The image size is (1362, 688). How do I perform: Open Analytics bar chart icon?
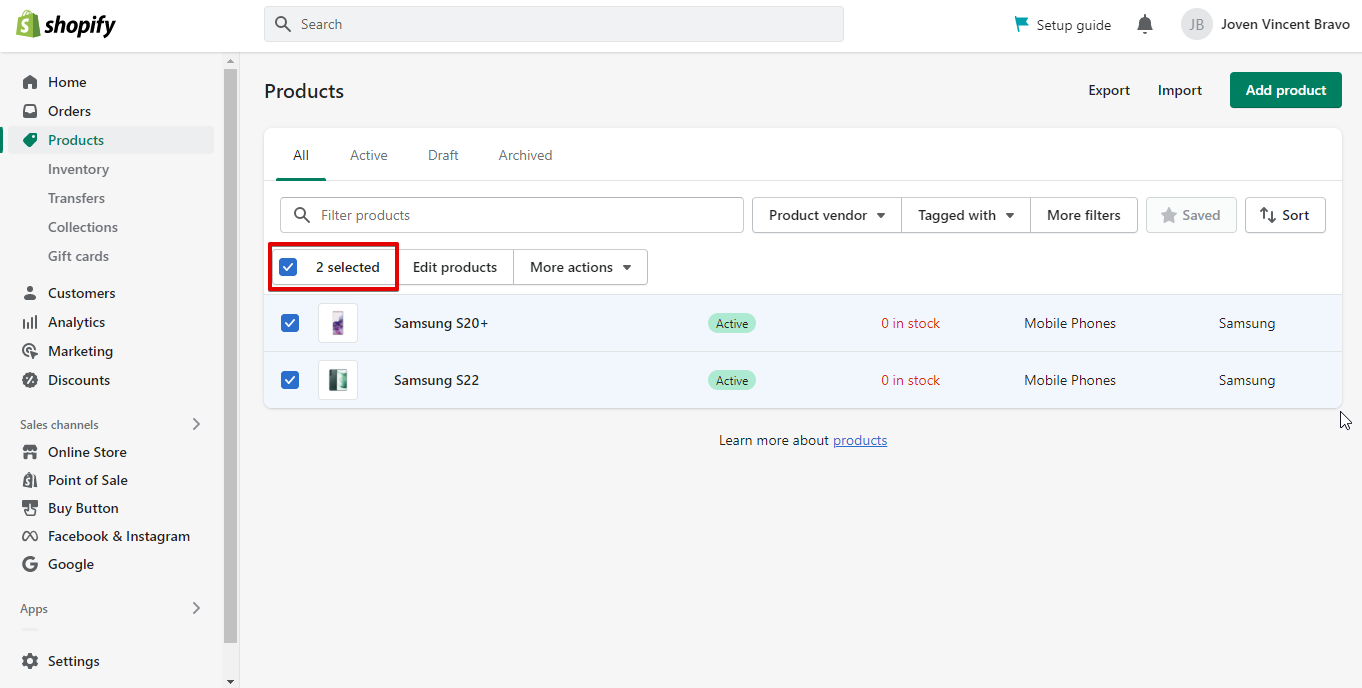click(30, 322)
